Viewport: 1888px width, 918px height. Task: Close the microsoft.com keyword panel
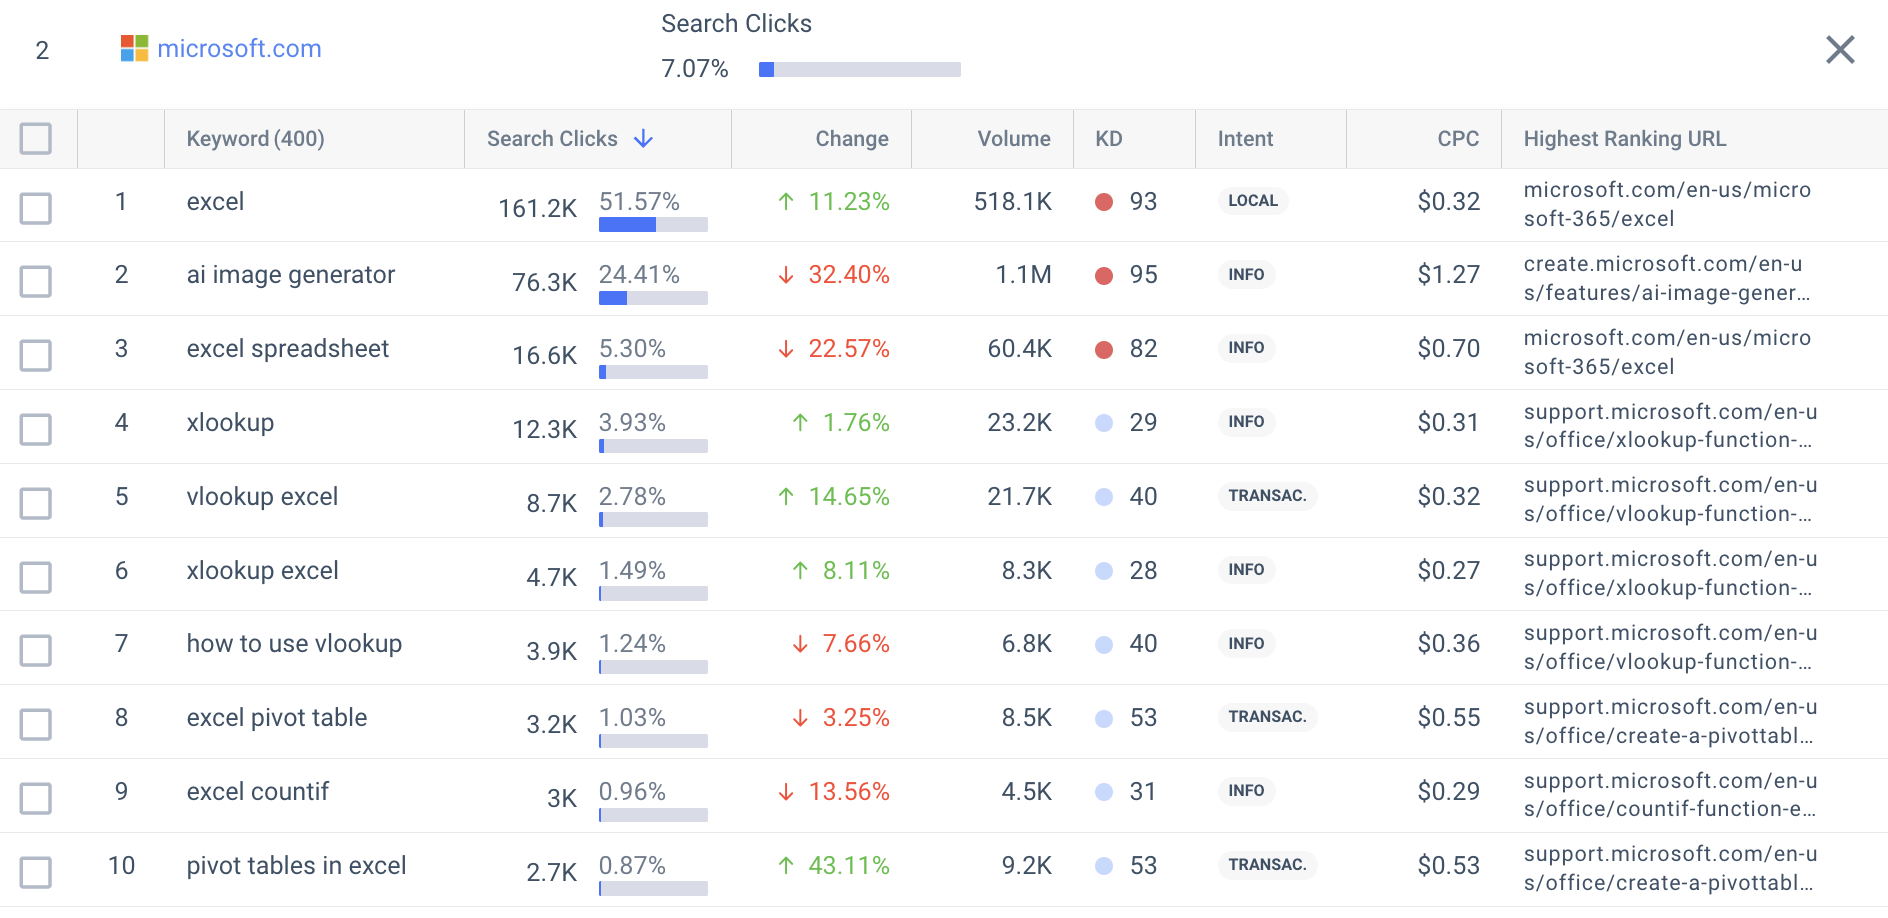pos(1840,49)
